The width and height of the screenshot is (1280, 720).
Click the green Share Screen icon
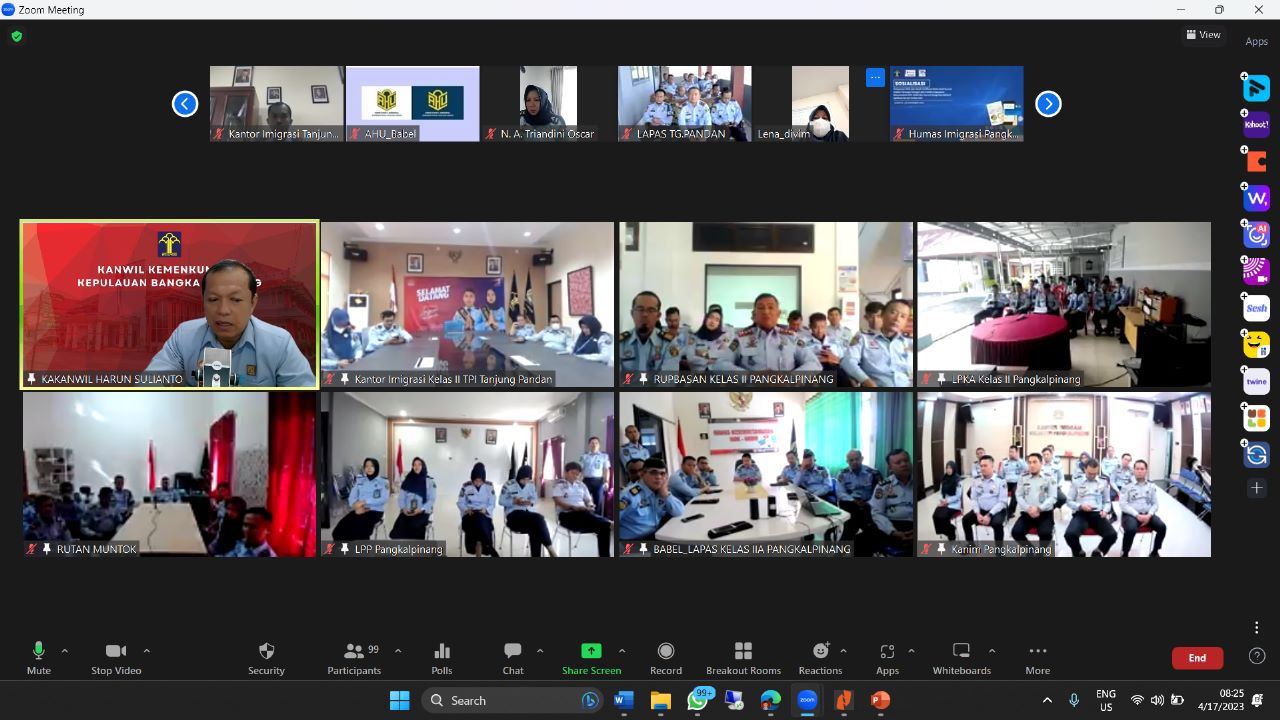[x=591, y=650]
